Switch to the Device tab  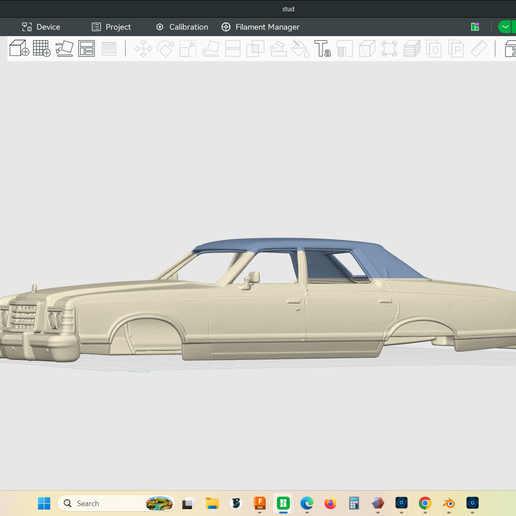click(x=41, y=27)
